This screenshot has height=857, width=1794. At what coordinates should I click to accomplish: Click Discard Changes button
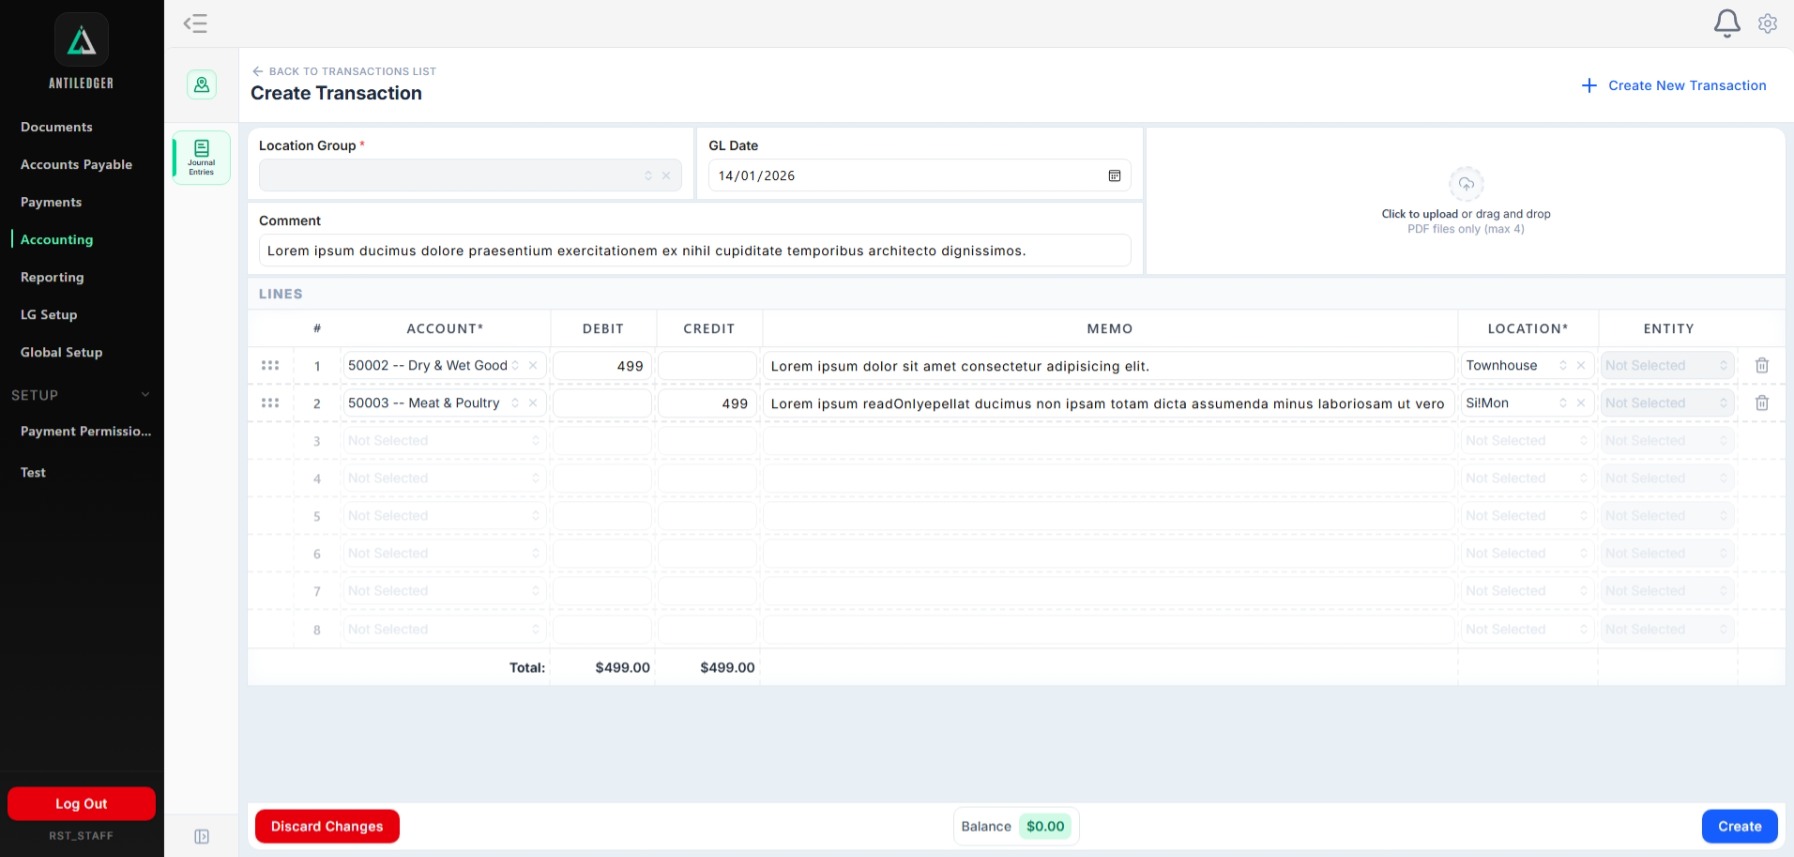tap(327, 826)
